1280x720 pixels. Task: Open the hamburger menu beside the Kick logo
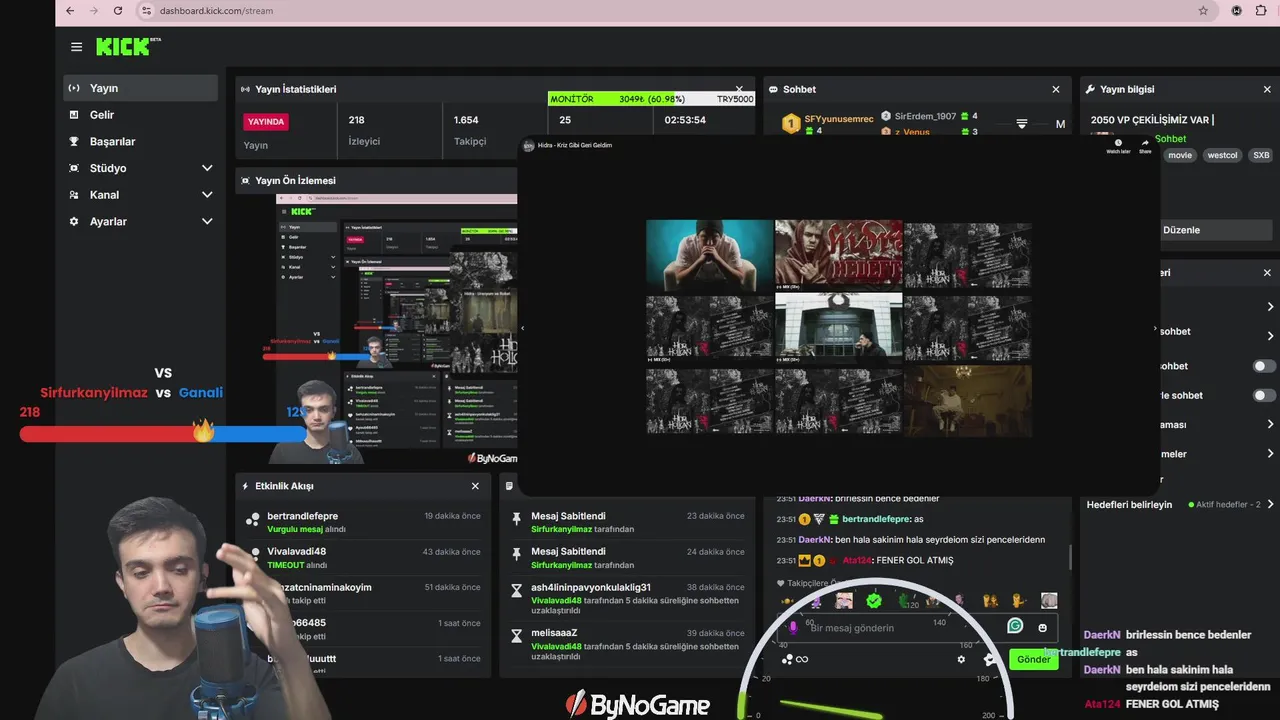76,47
